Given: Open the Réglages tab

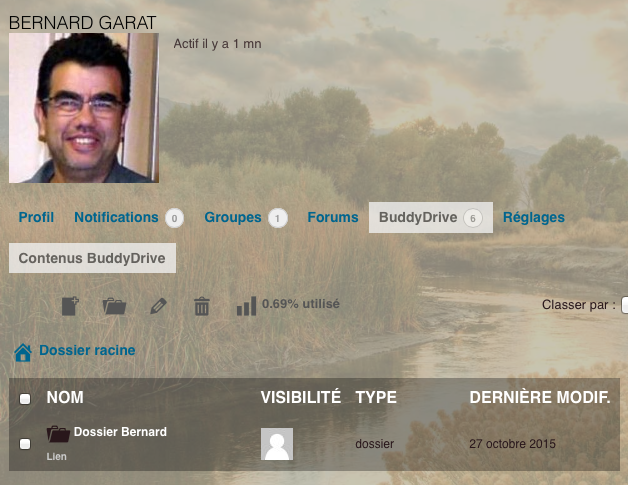Looking at the screenshot, I should tap(533, 217).
